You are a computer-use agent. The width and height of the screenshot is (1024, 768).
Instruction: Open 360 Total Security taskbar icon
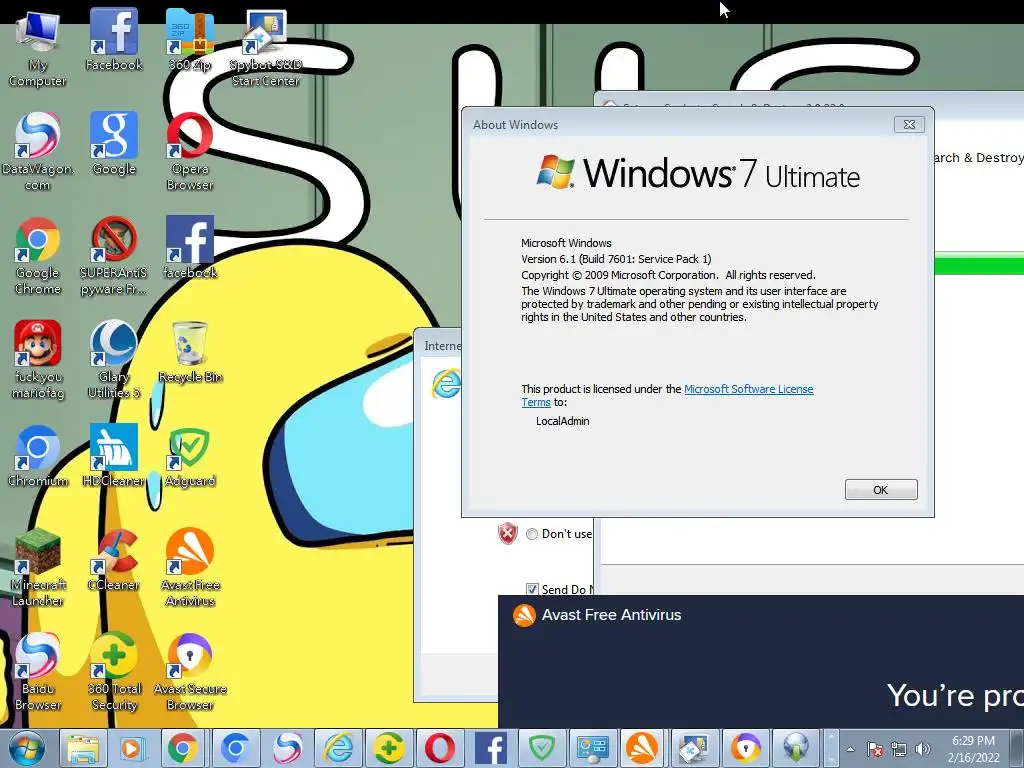point(389,748)
